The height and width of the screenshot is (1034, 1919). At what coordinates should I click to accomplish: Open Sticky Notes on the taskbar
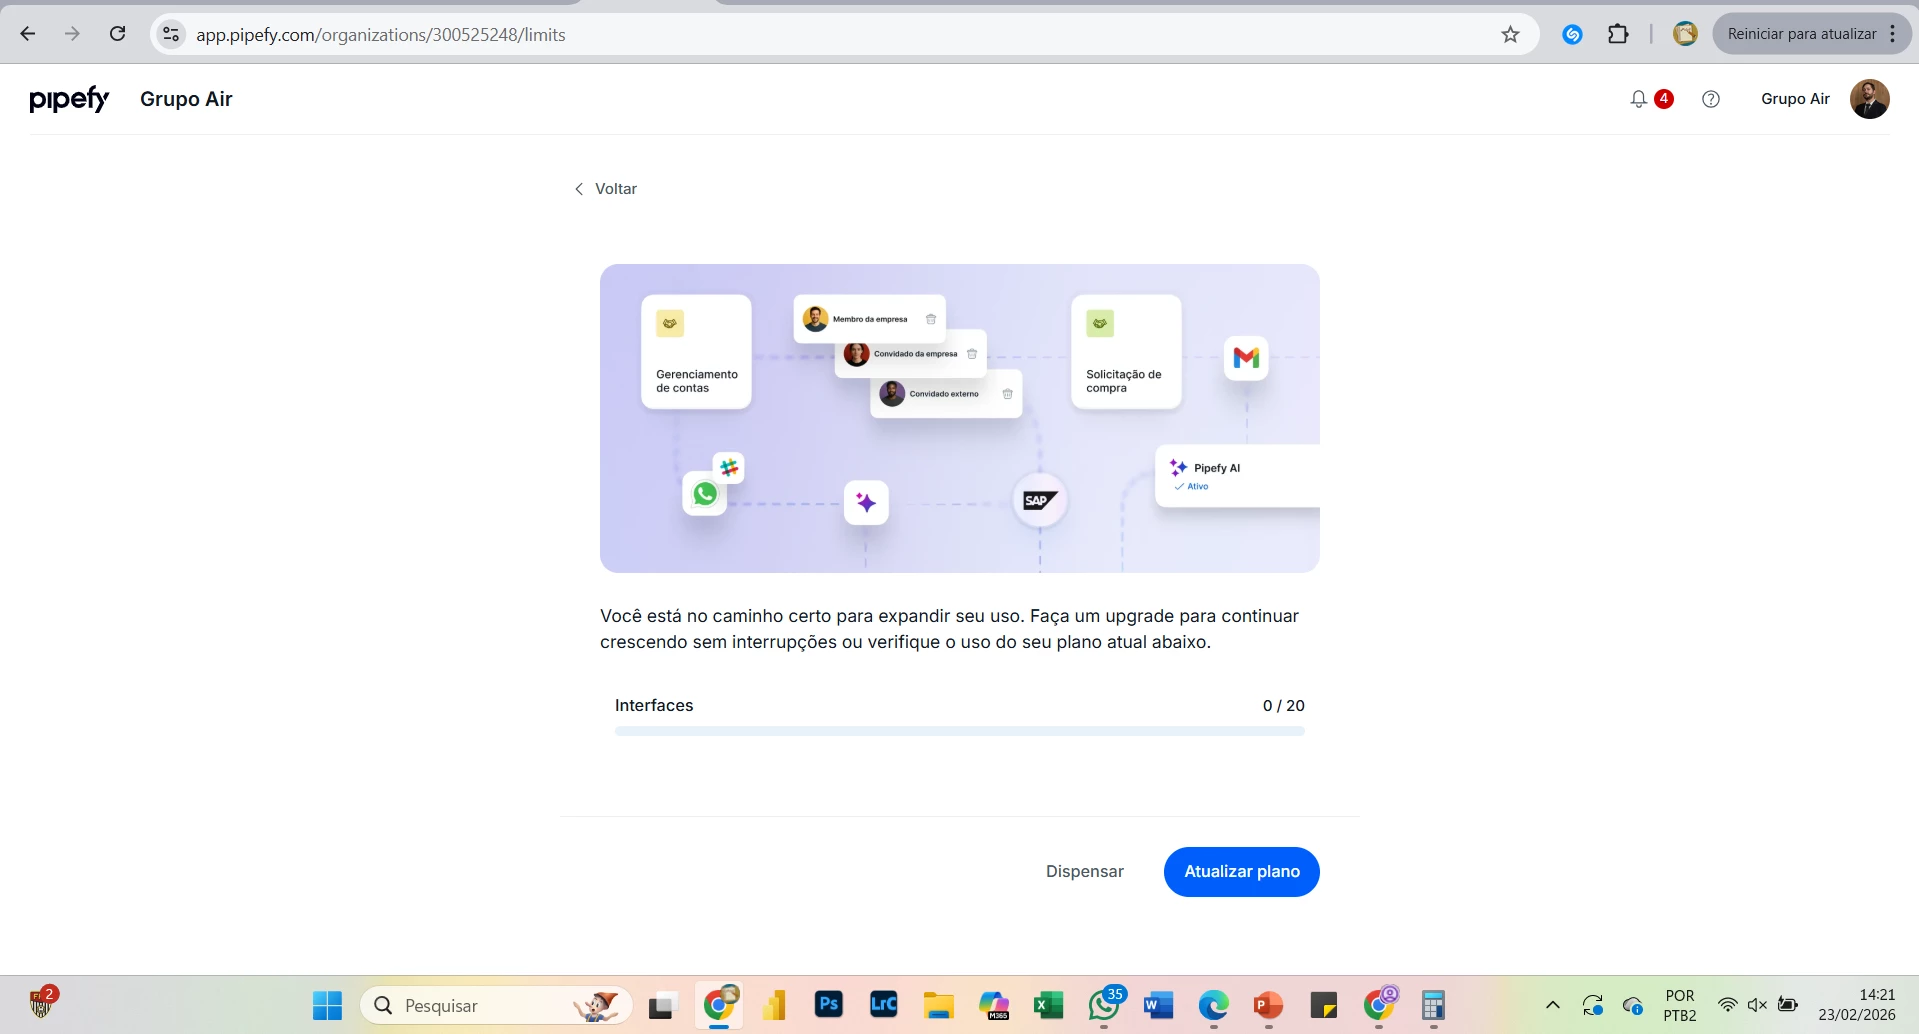1324,1005
